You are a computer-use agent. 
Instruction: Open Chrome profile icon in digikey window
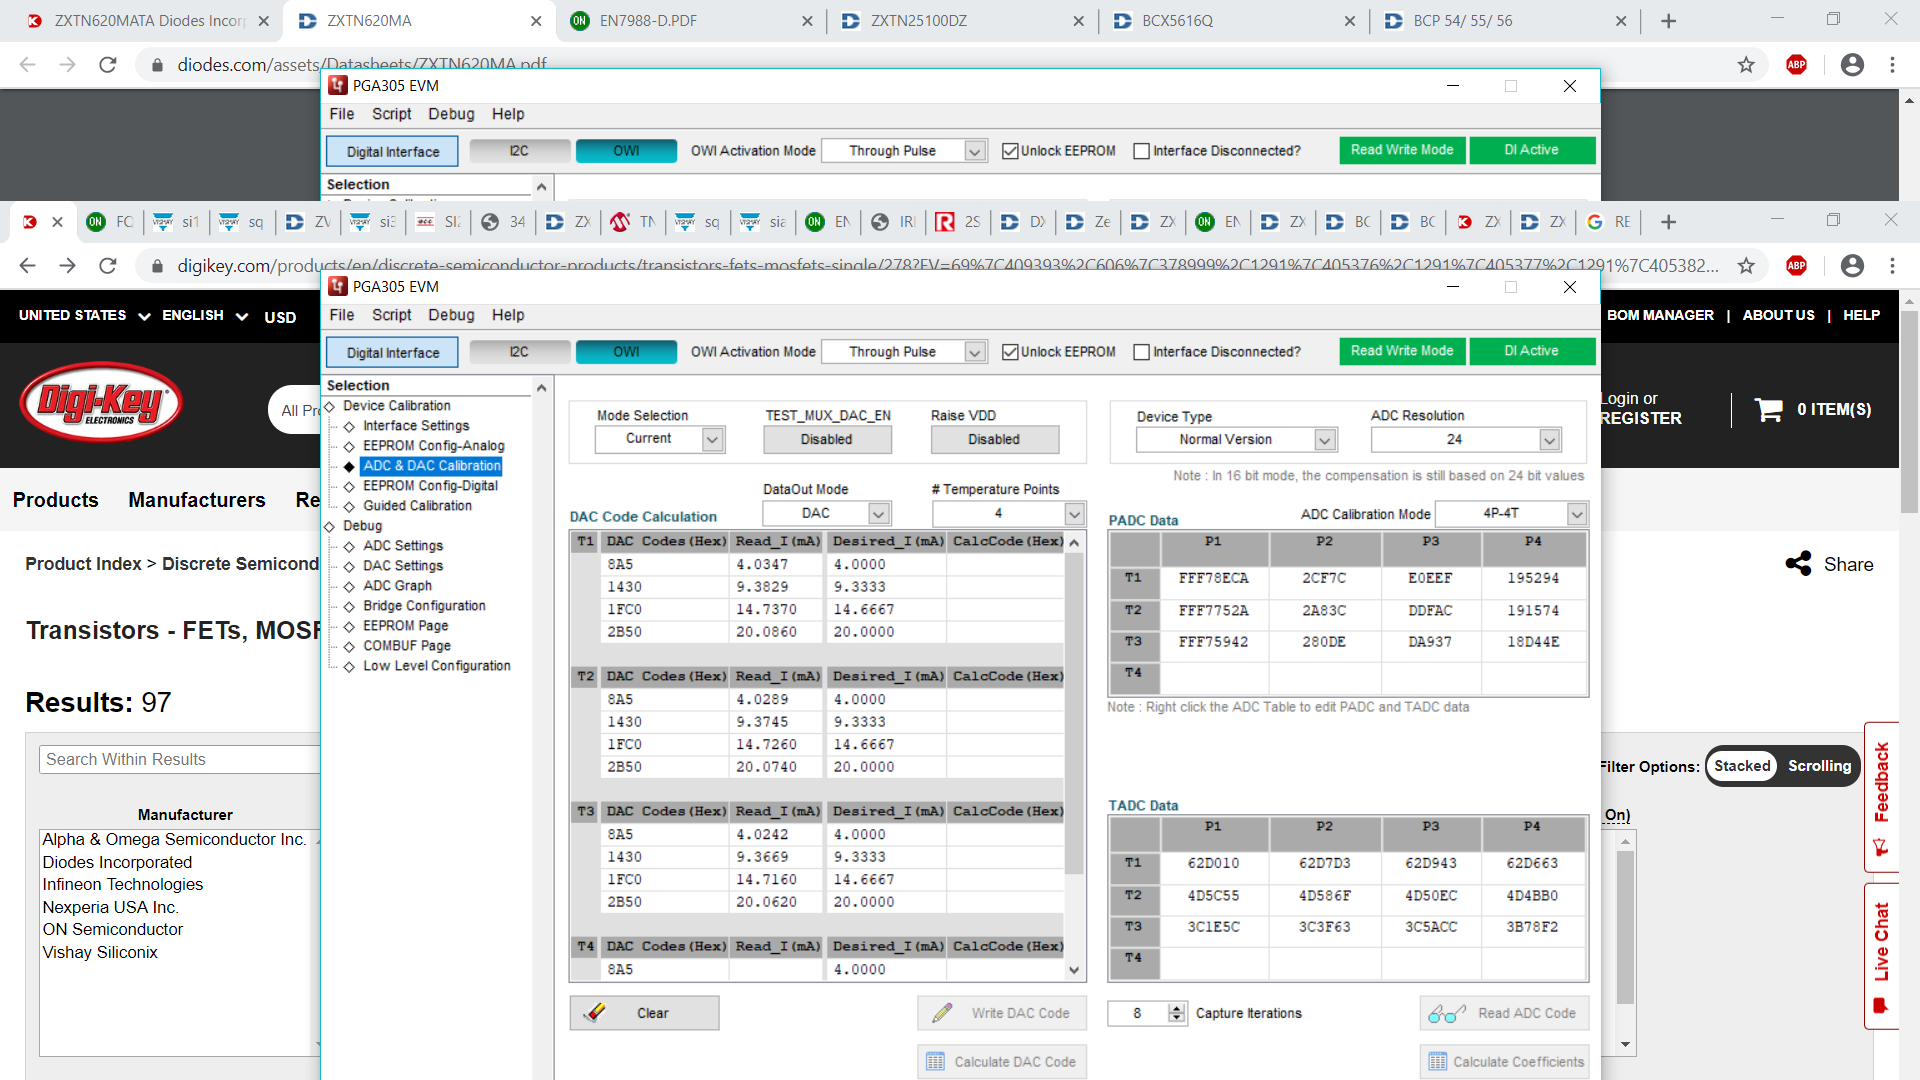pos(1852,265)
